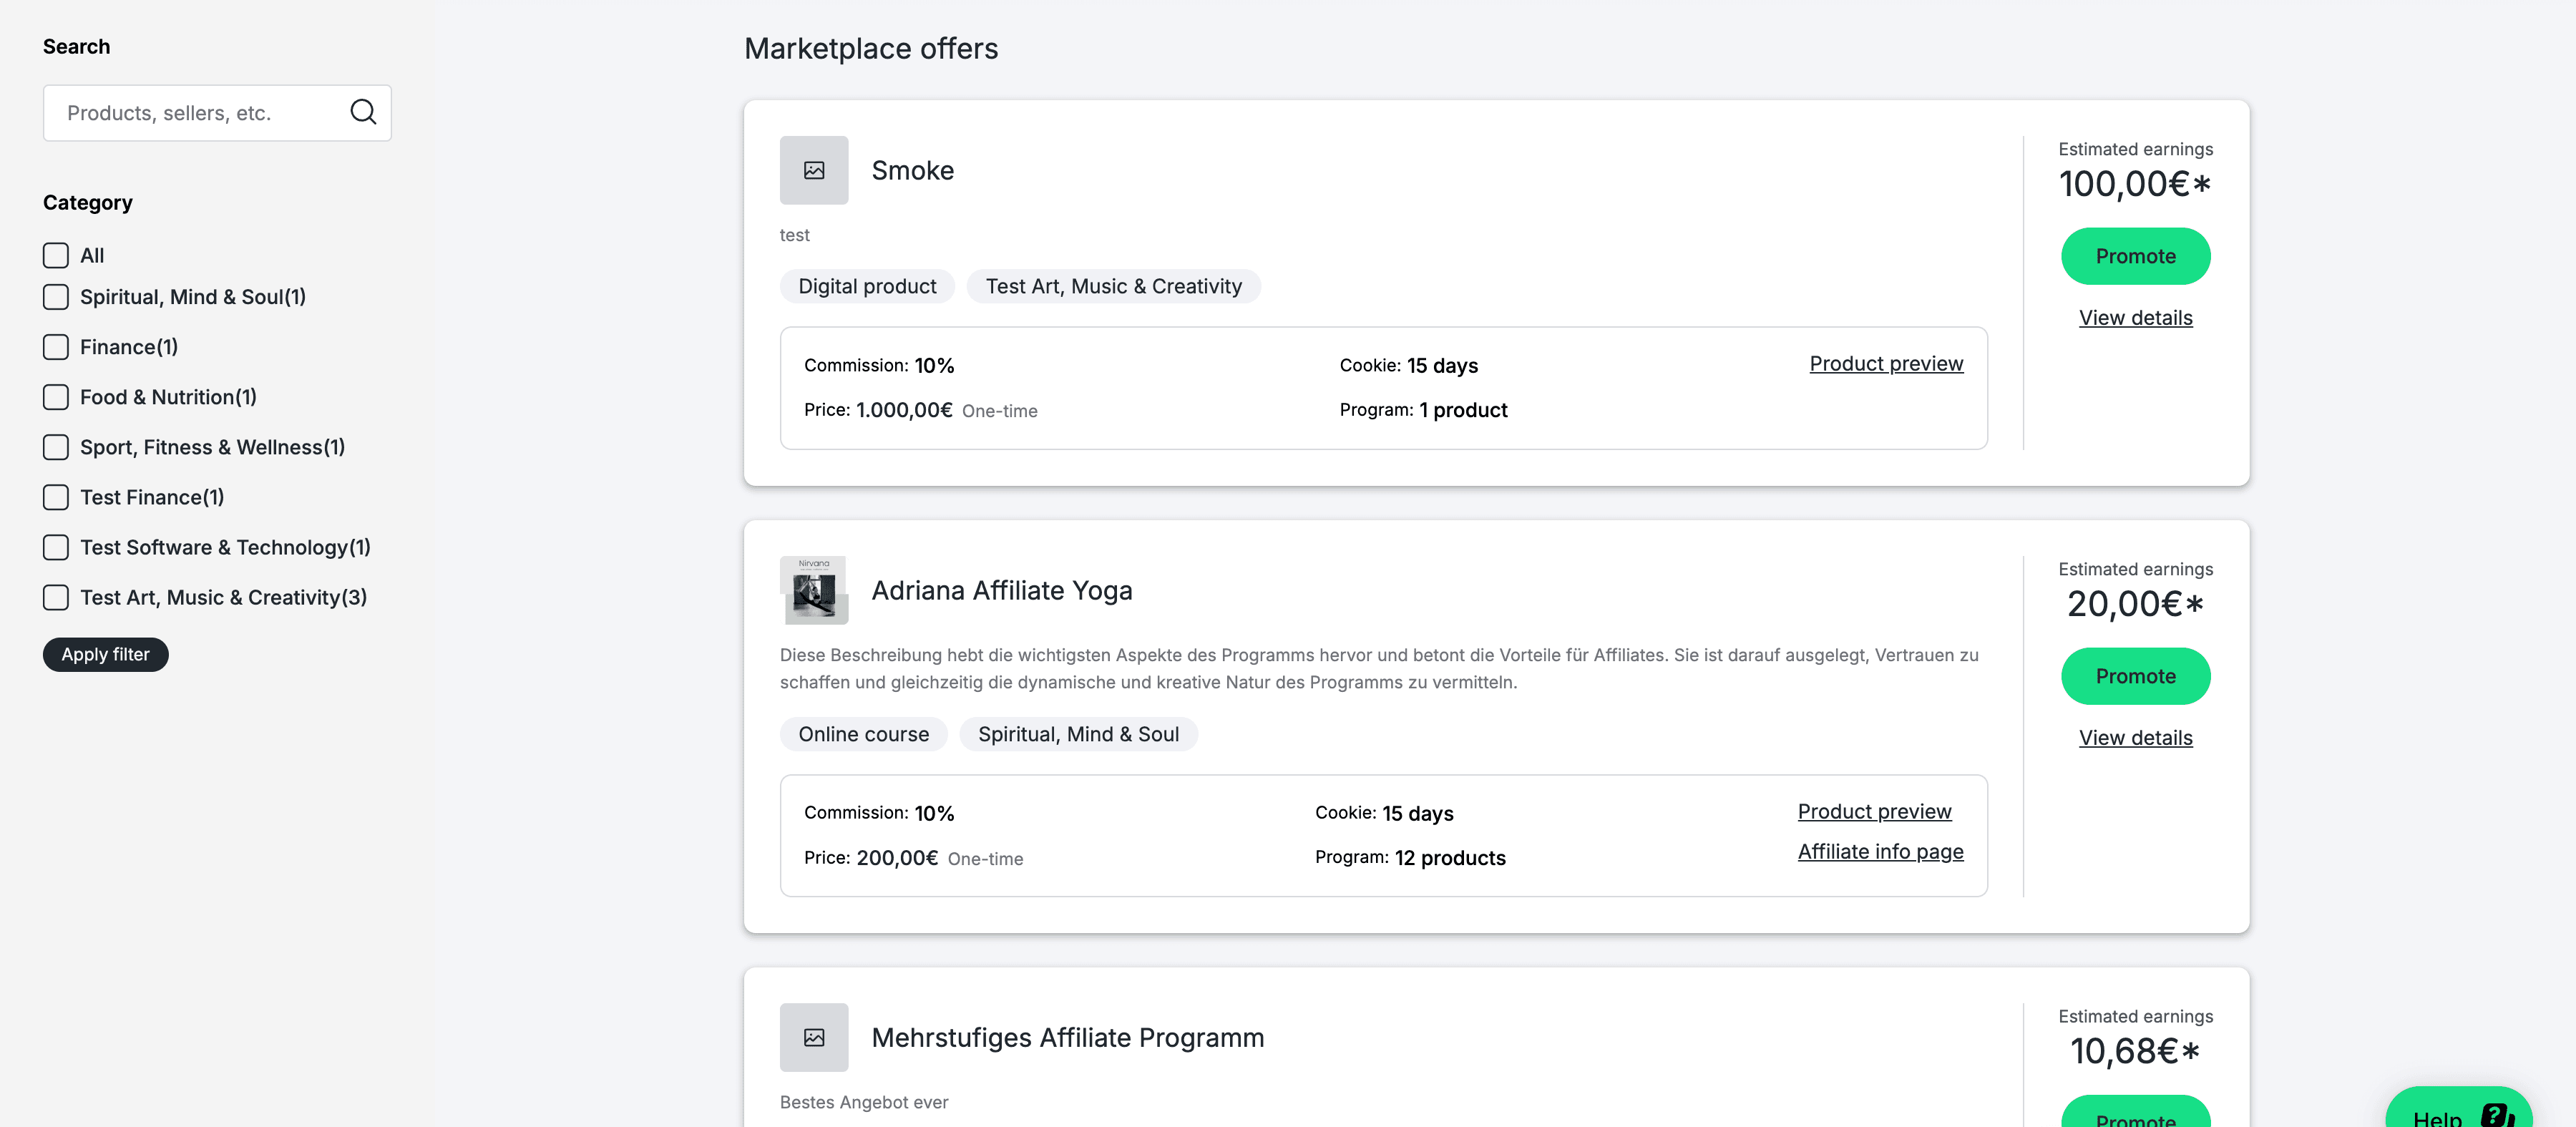This screenshot has height=1127, width=2576.
Task: Click the Digital product tag
Action: 867,286
